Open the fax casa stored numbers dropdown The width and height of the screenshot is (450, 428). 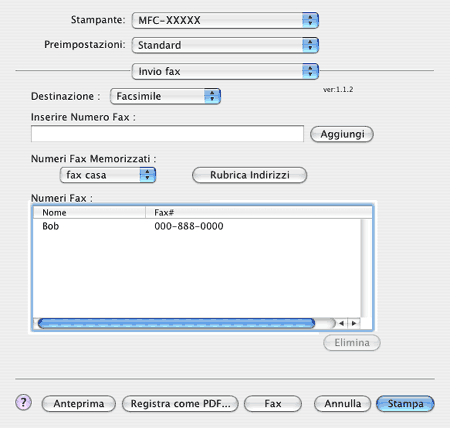(x=108, y=175)
